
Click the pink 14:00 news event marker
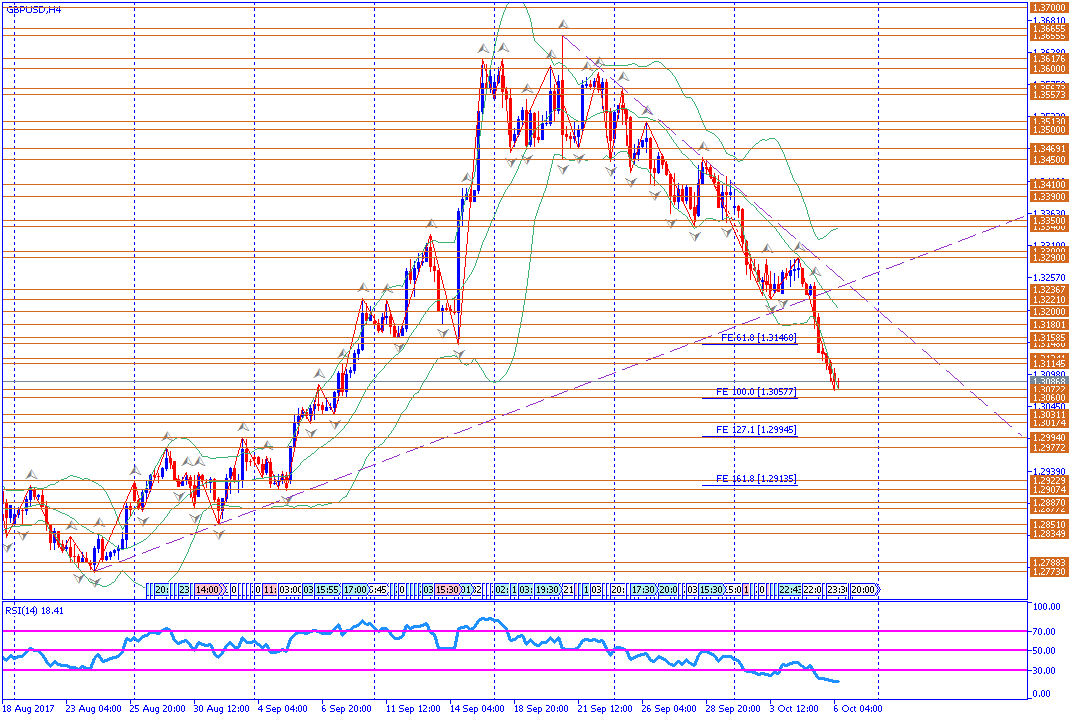pos(209,590)
